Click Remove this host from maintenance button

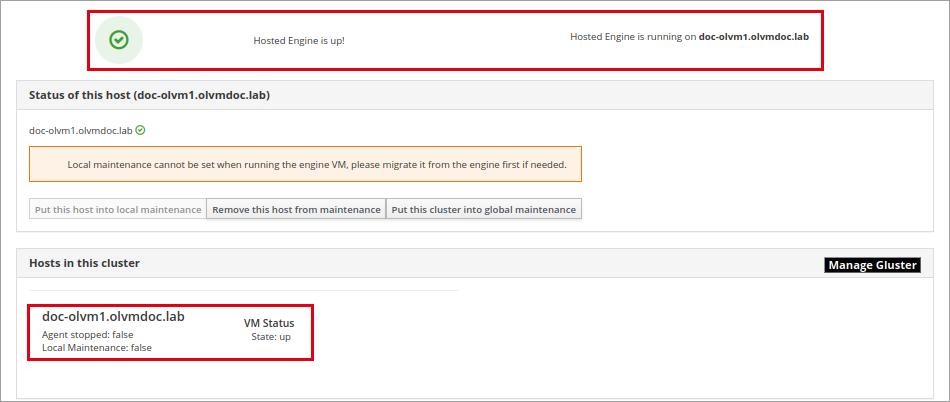point(296,209)
